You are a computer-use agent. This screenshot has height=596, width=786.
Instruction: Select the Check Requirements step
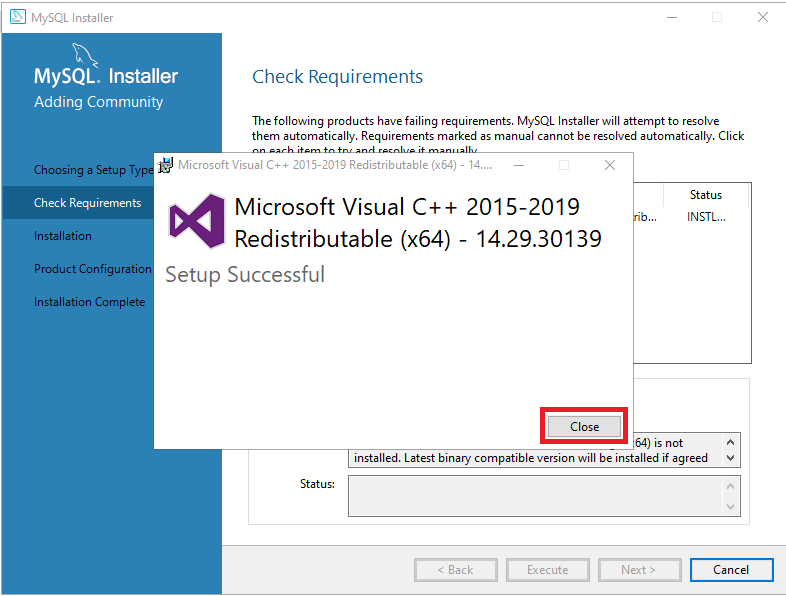coord(88,203)
